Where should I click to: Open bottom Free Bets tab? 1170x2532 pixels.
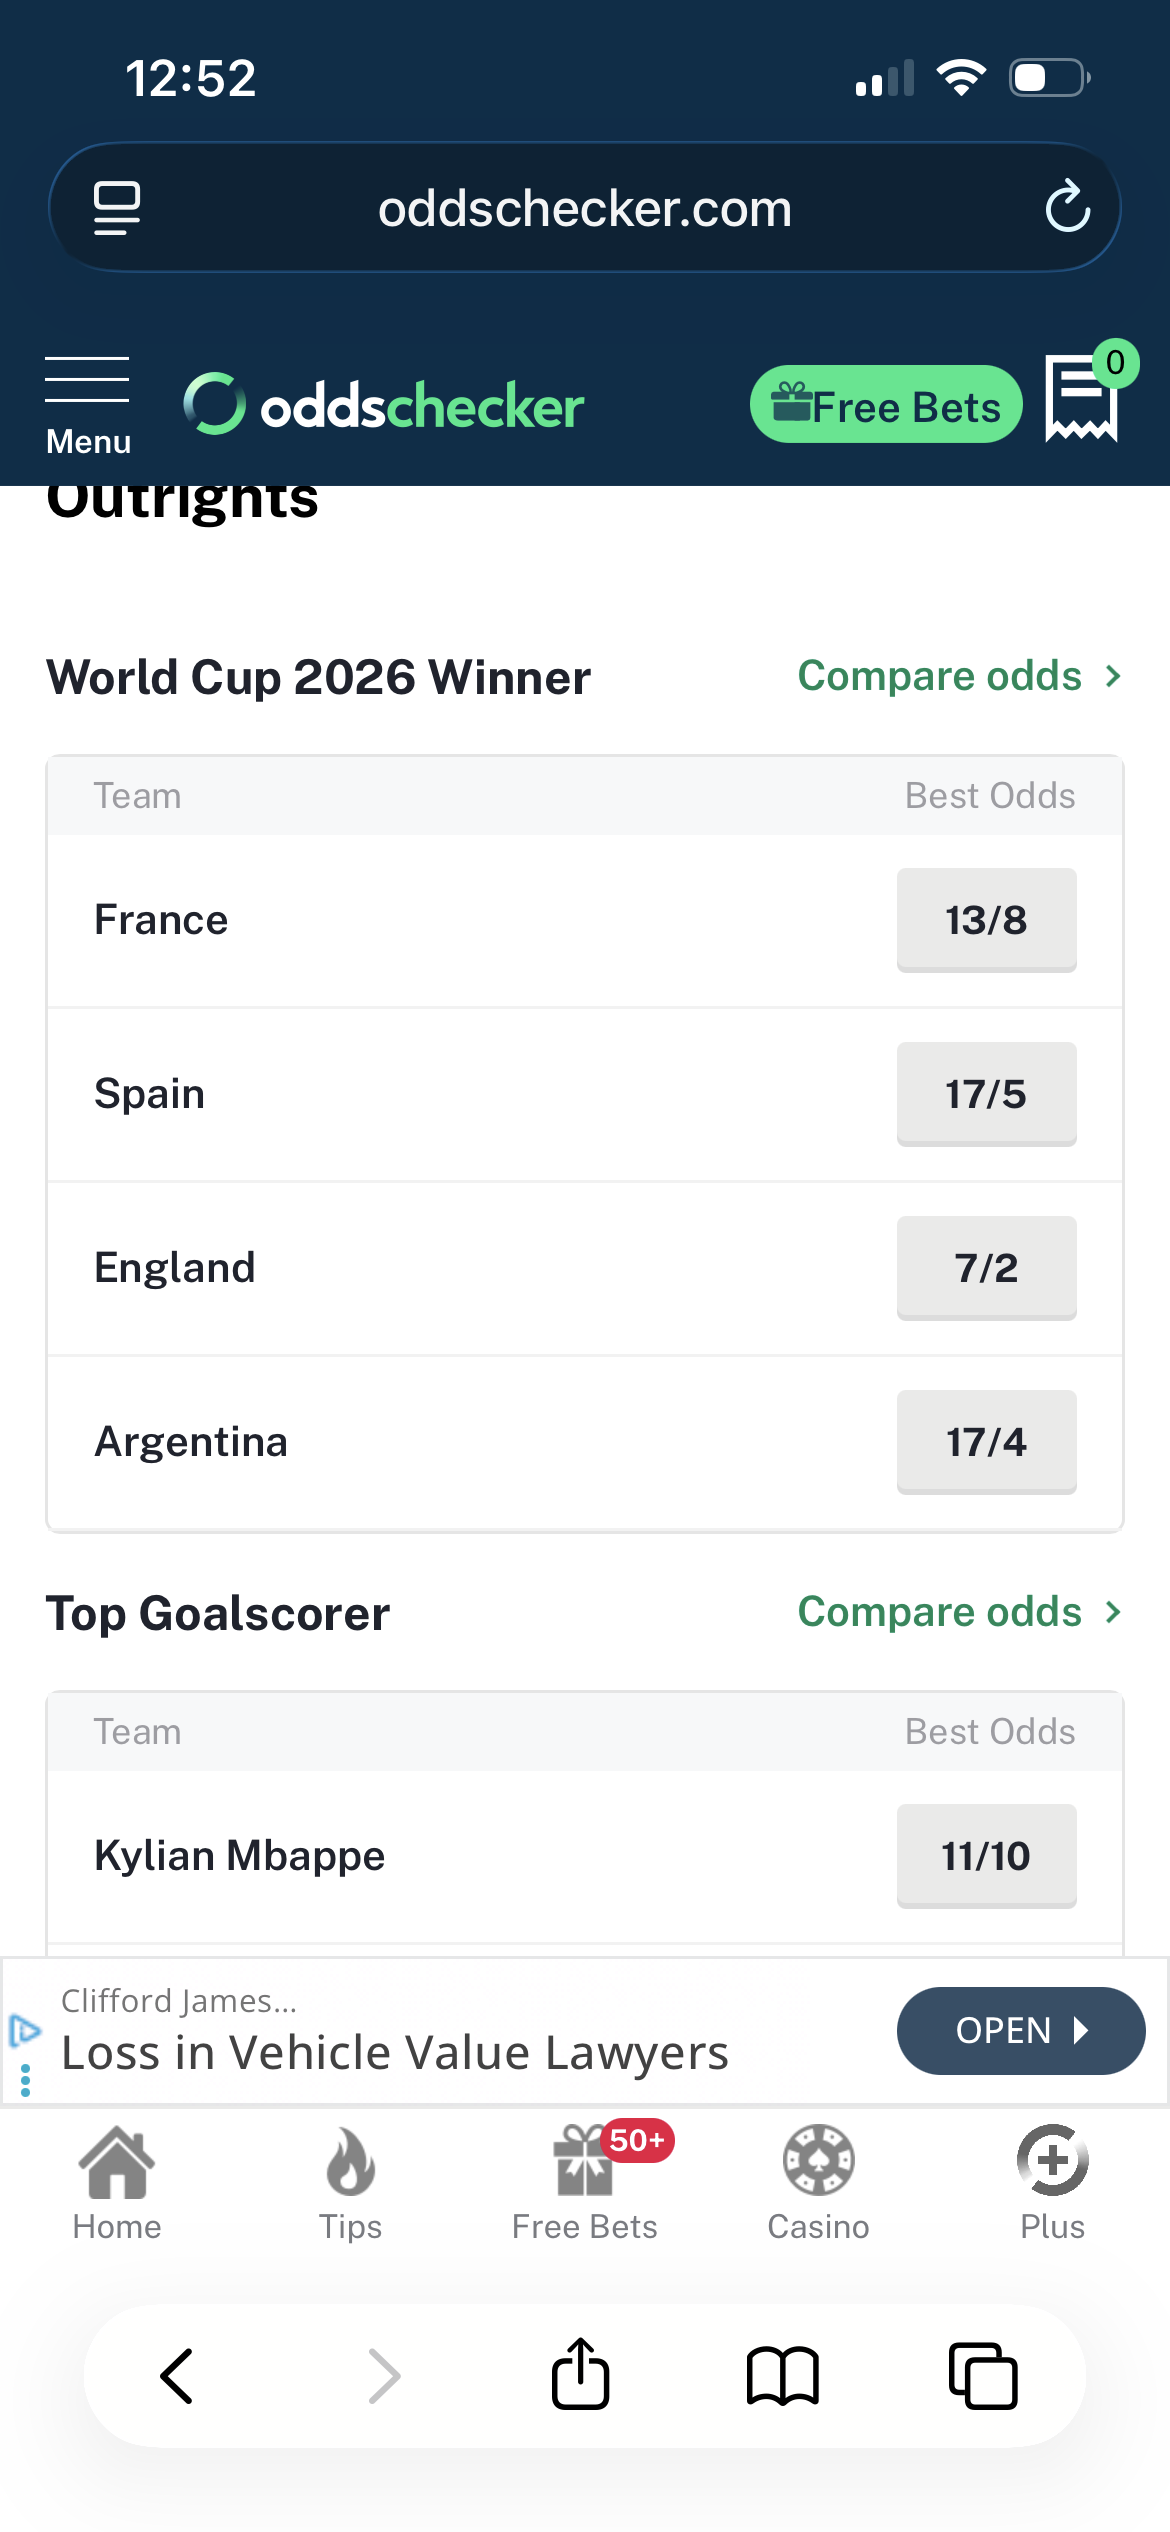(585, 2183)
